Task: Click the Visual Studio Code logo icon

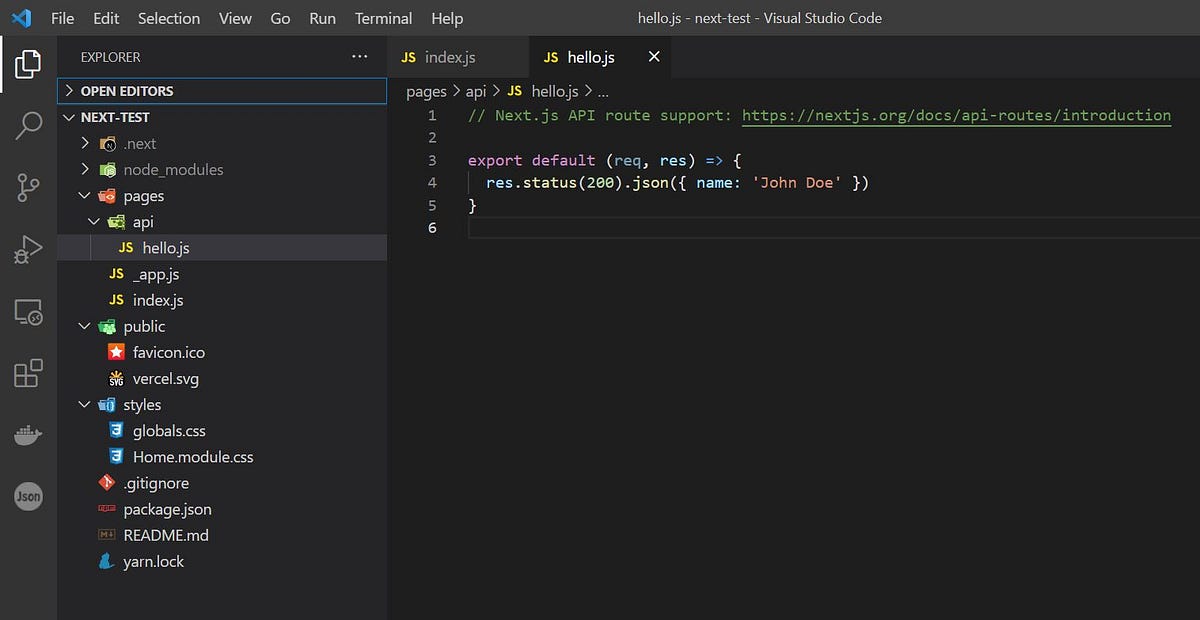Action: click(x=21, y=17)
